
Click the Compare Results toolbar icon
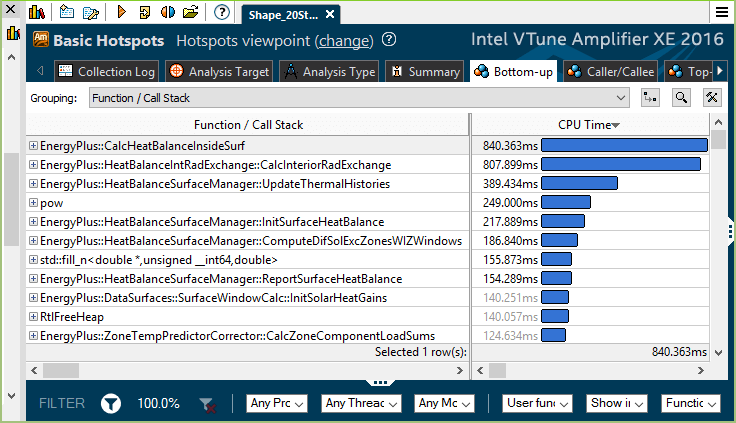pyautogui.click(x=168, y=12)
